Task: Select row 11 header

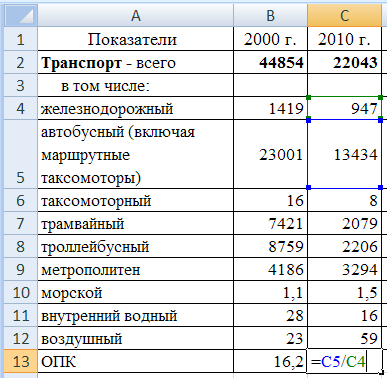Action: 21,315
